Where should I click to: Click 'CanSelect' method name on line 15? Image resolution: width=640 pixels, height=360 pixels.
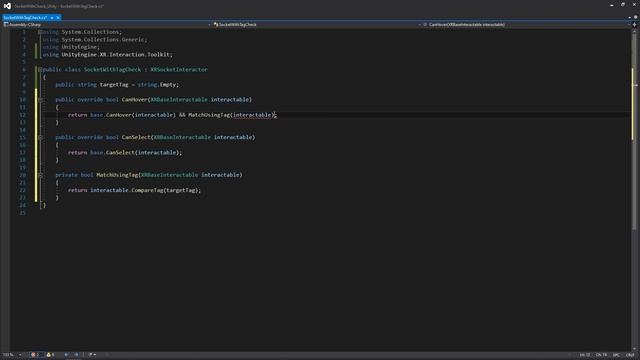136,137
